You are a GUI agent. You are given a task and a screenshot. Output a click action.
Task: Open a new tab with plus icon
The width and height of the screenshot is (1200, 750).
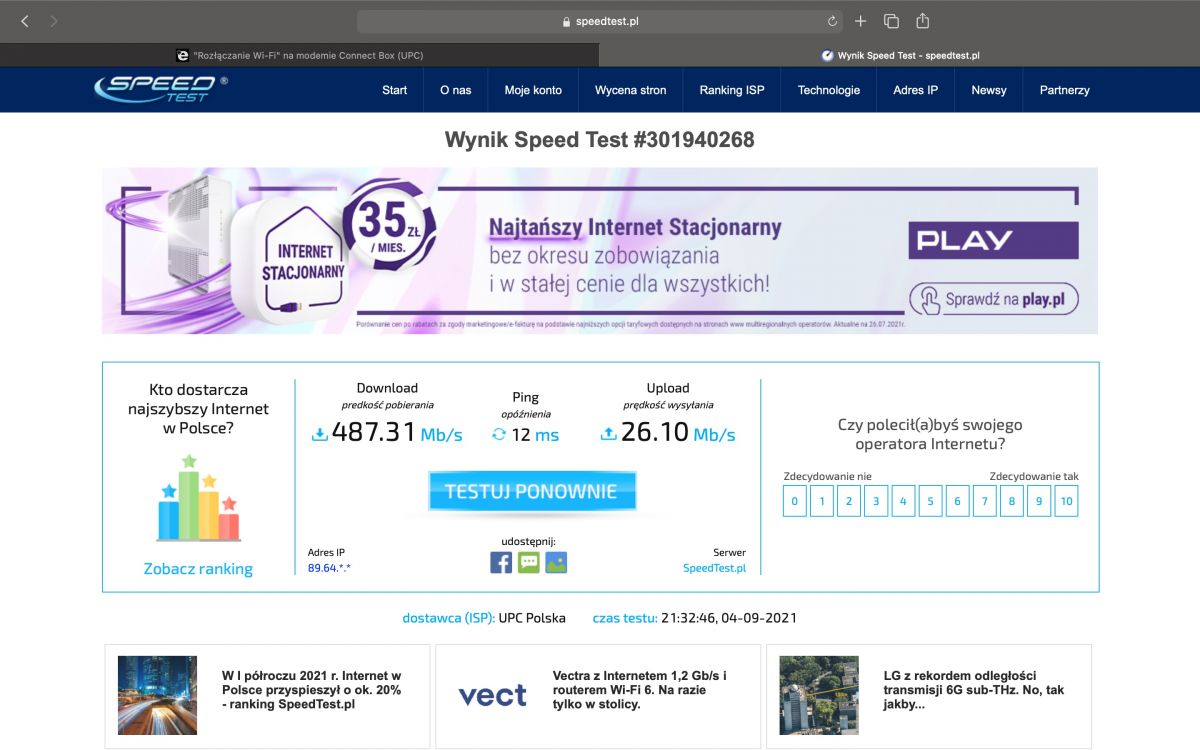pos(860,21)
